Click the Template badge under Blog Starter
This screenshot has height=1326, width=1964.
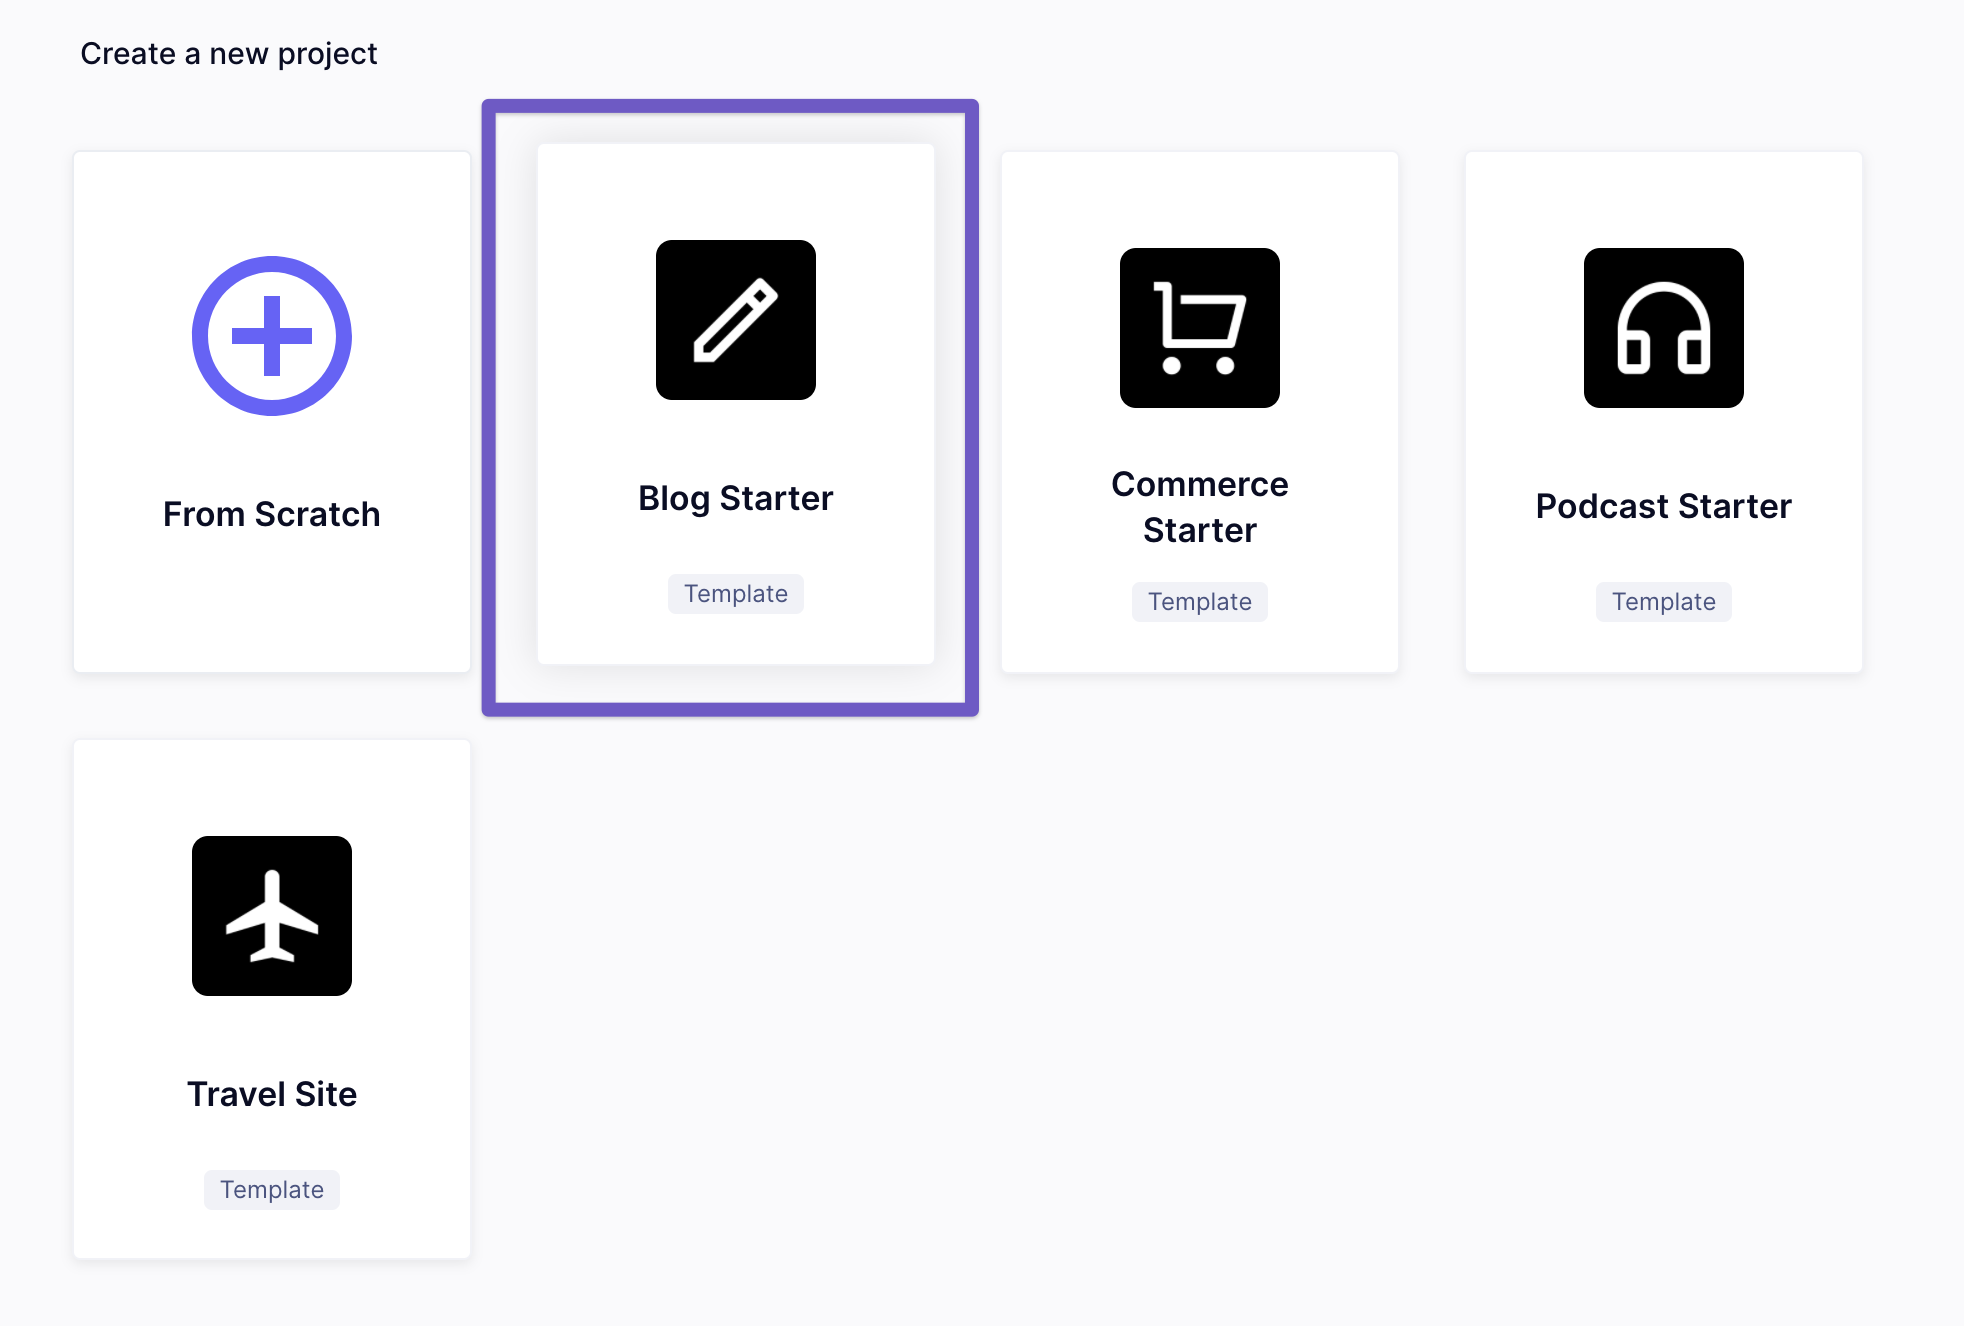coord(736,593)
